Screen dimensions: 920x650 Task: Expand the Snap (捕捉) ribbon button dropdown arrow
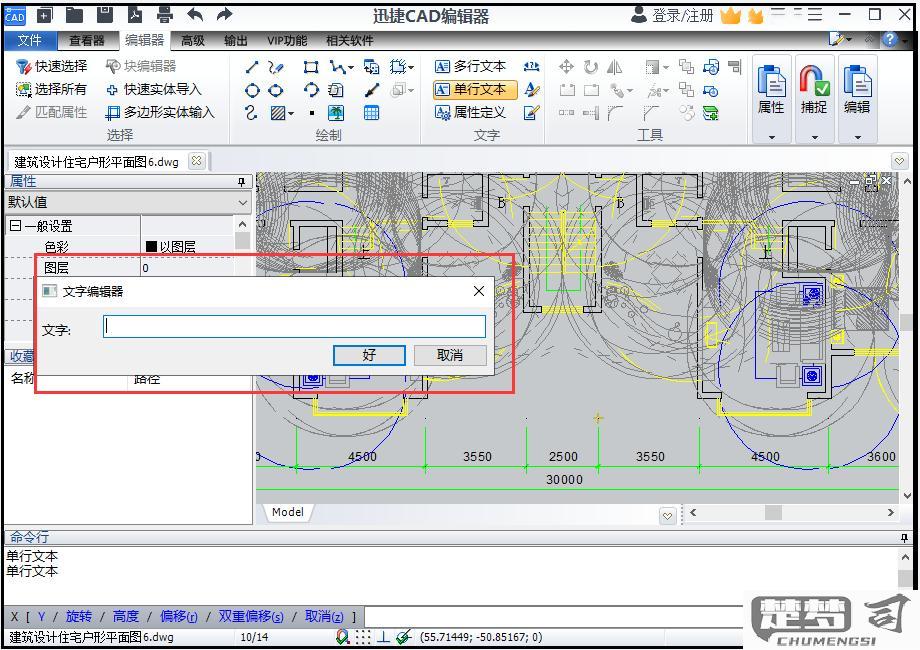click(x=814, y=137)
